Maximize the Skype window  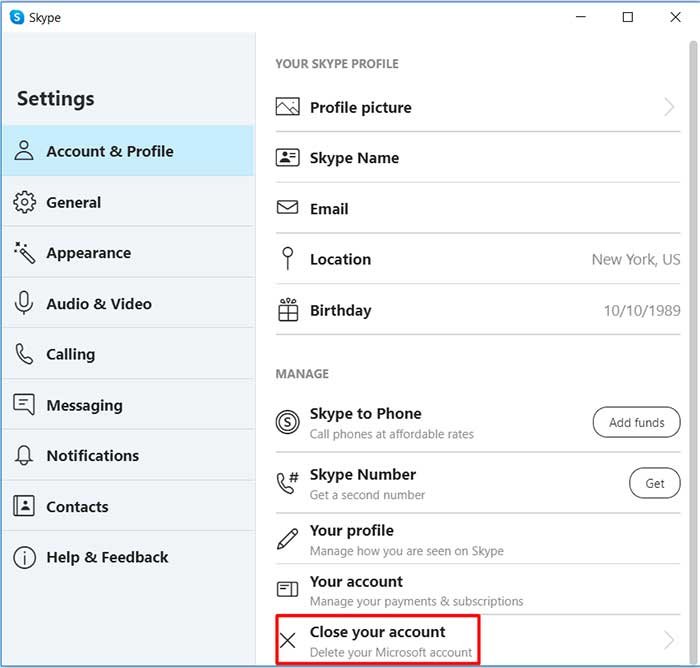[628, 17]
